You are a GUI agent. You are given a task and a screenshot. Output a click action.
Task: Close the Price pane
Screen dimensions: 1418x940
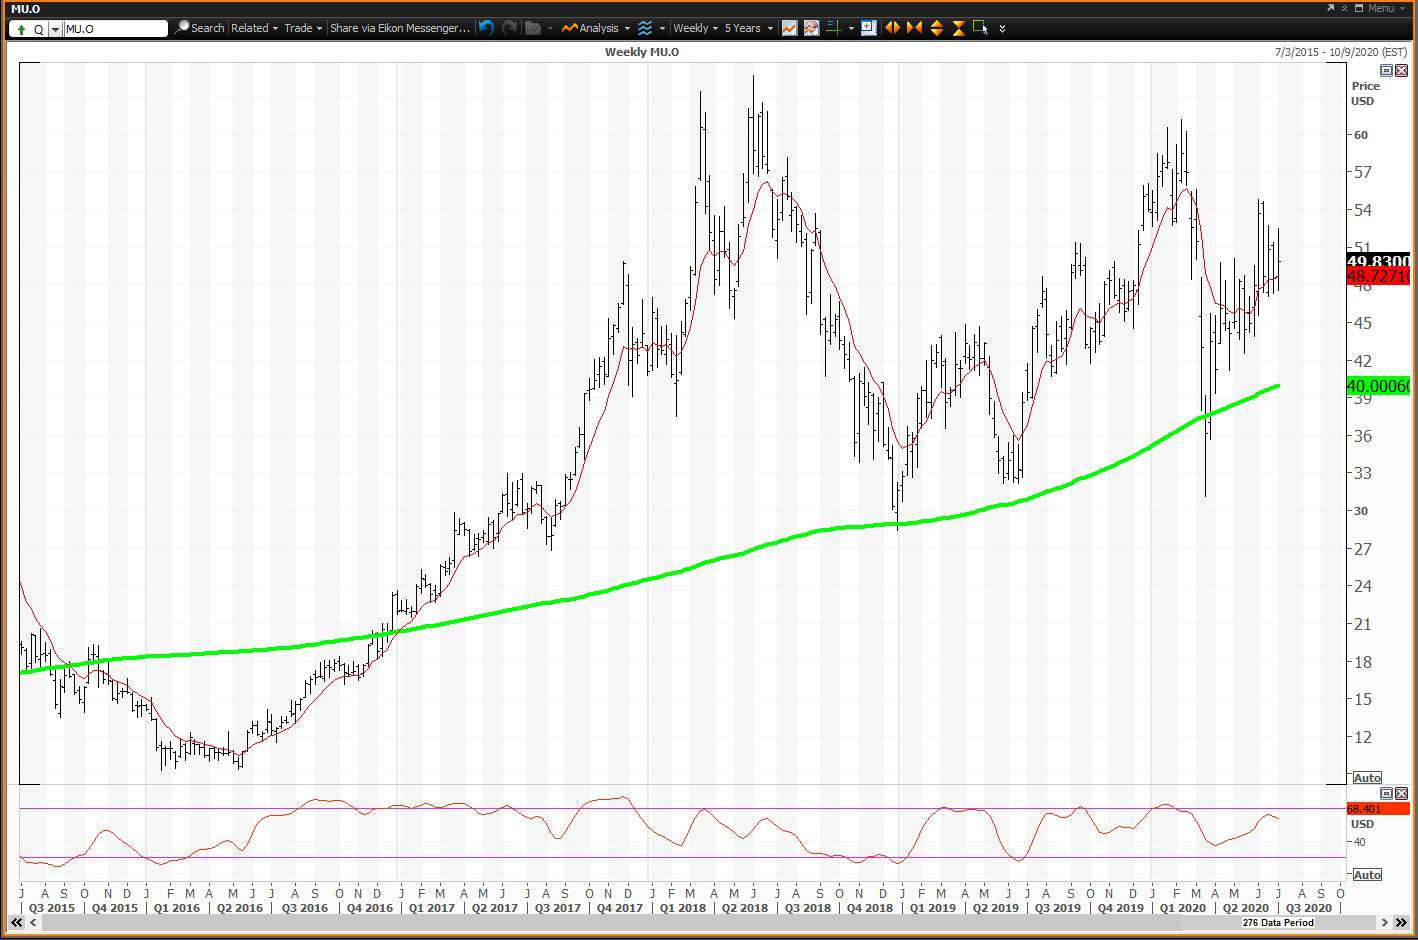1401,70
